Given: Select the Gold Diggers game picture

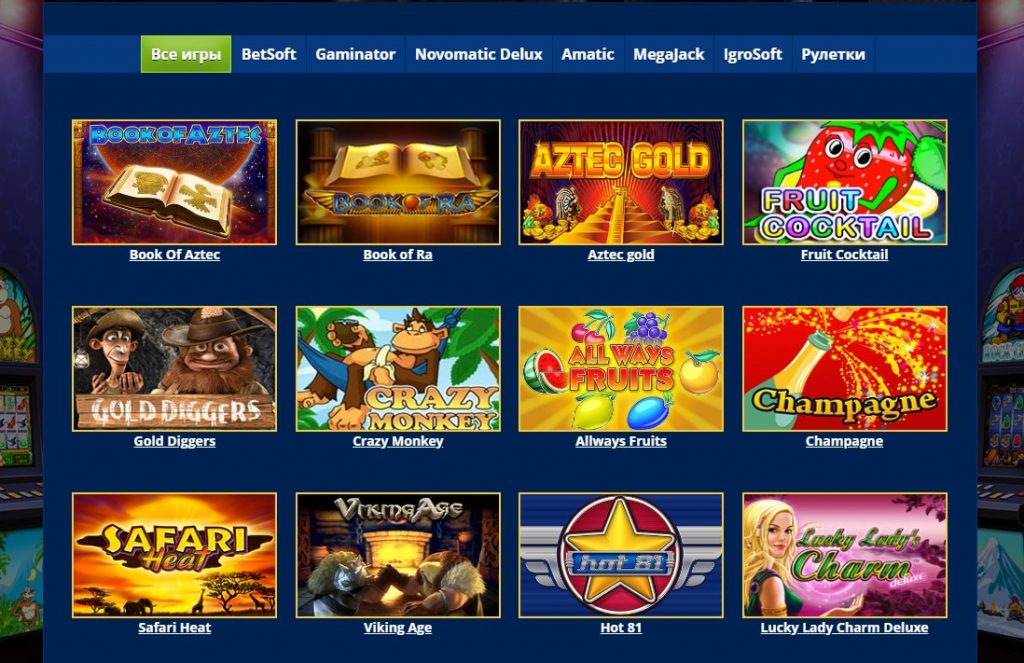Looking at the screenshot, I should coord(174,369).
